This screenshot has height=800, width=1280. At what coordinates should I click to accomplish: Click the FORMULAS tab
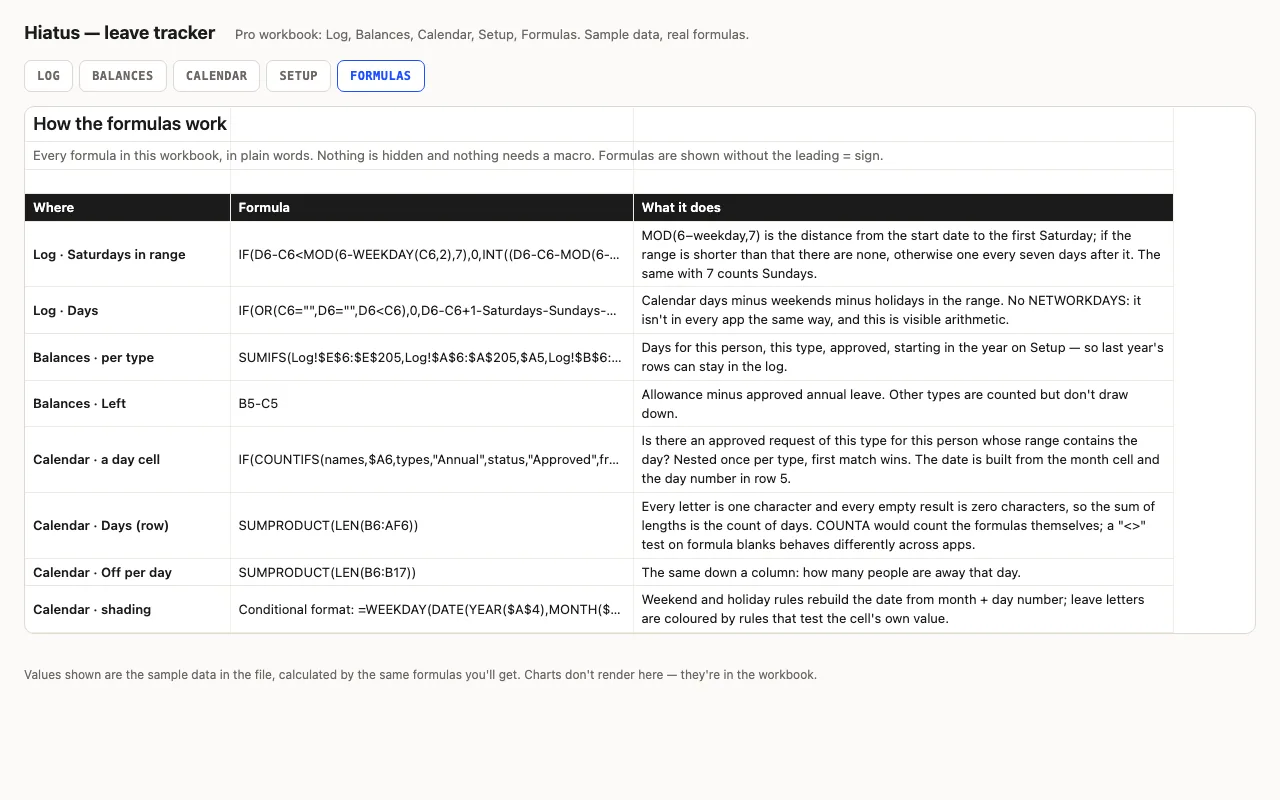[381, 76]
